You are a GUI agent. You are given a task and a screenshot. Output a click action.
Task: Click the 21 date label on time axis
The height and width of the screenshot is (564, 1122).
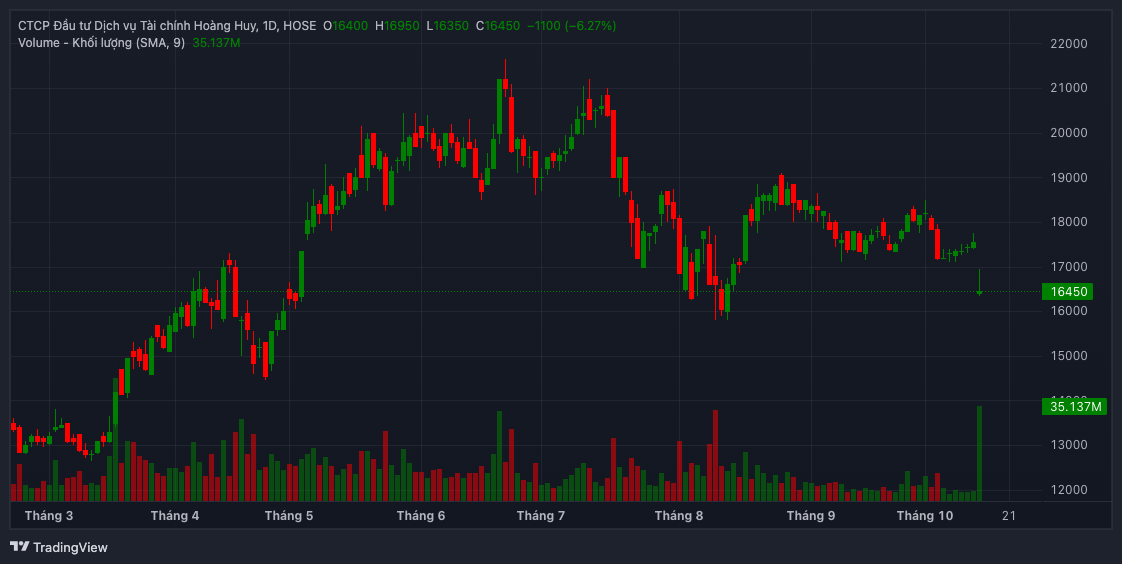1009,516
